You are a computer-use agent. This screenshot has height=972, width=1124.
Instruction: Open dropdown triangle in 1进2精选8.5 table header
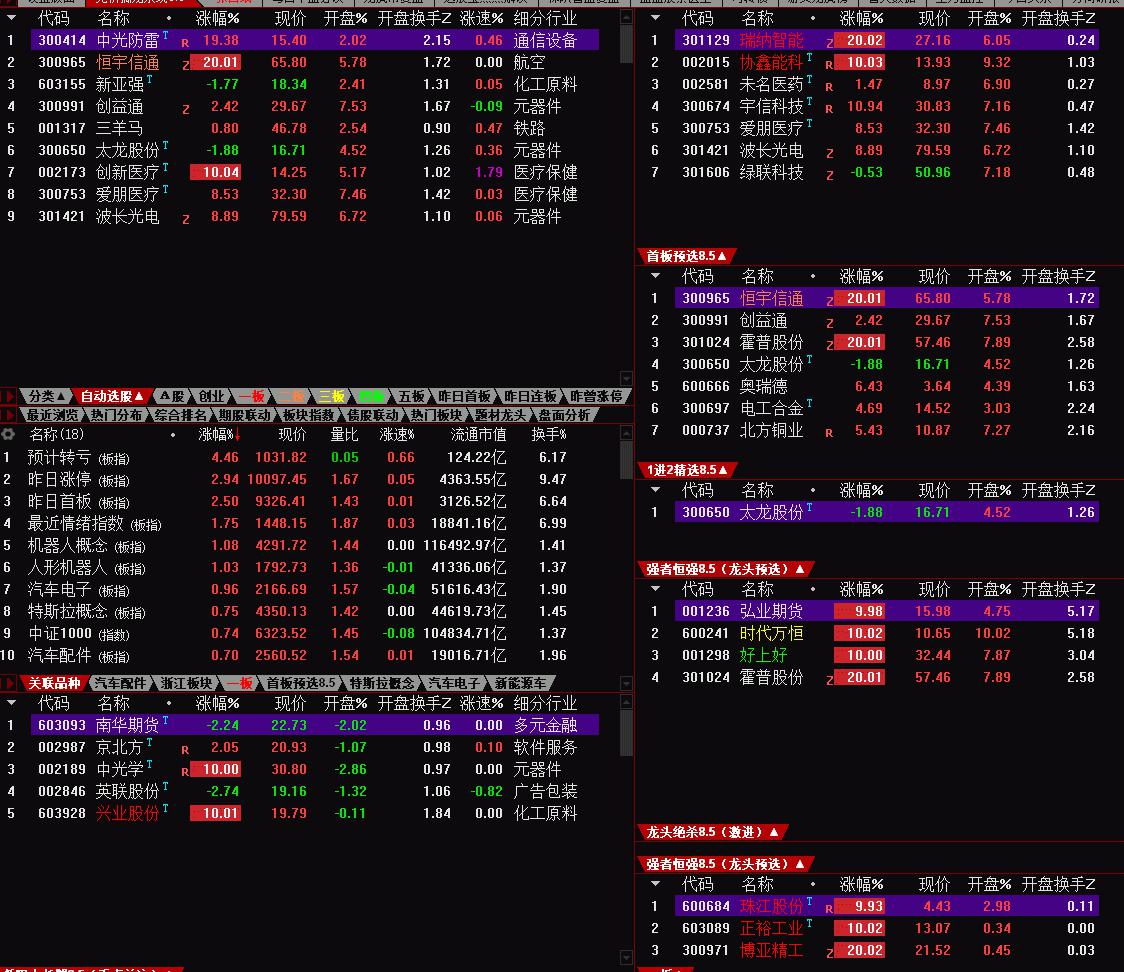[655, 490]
